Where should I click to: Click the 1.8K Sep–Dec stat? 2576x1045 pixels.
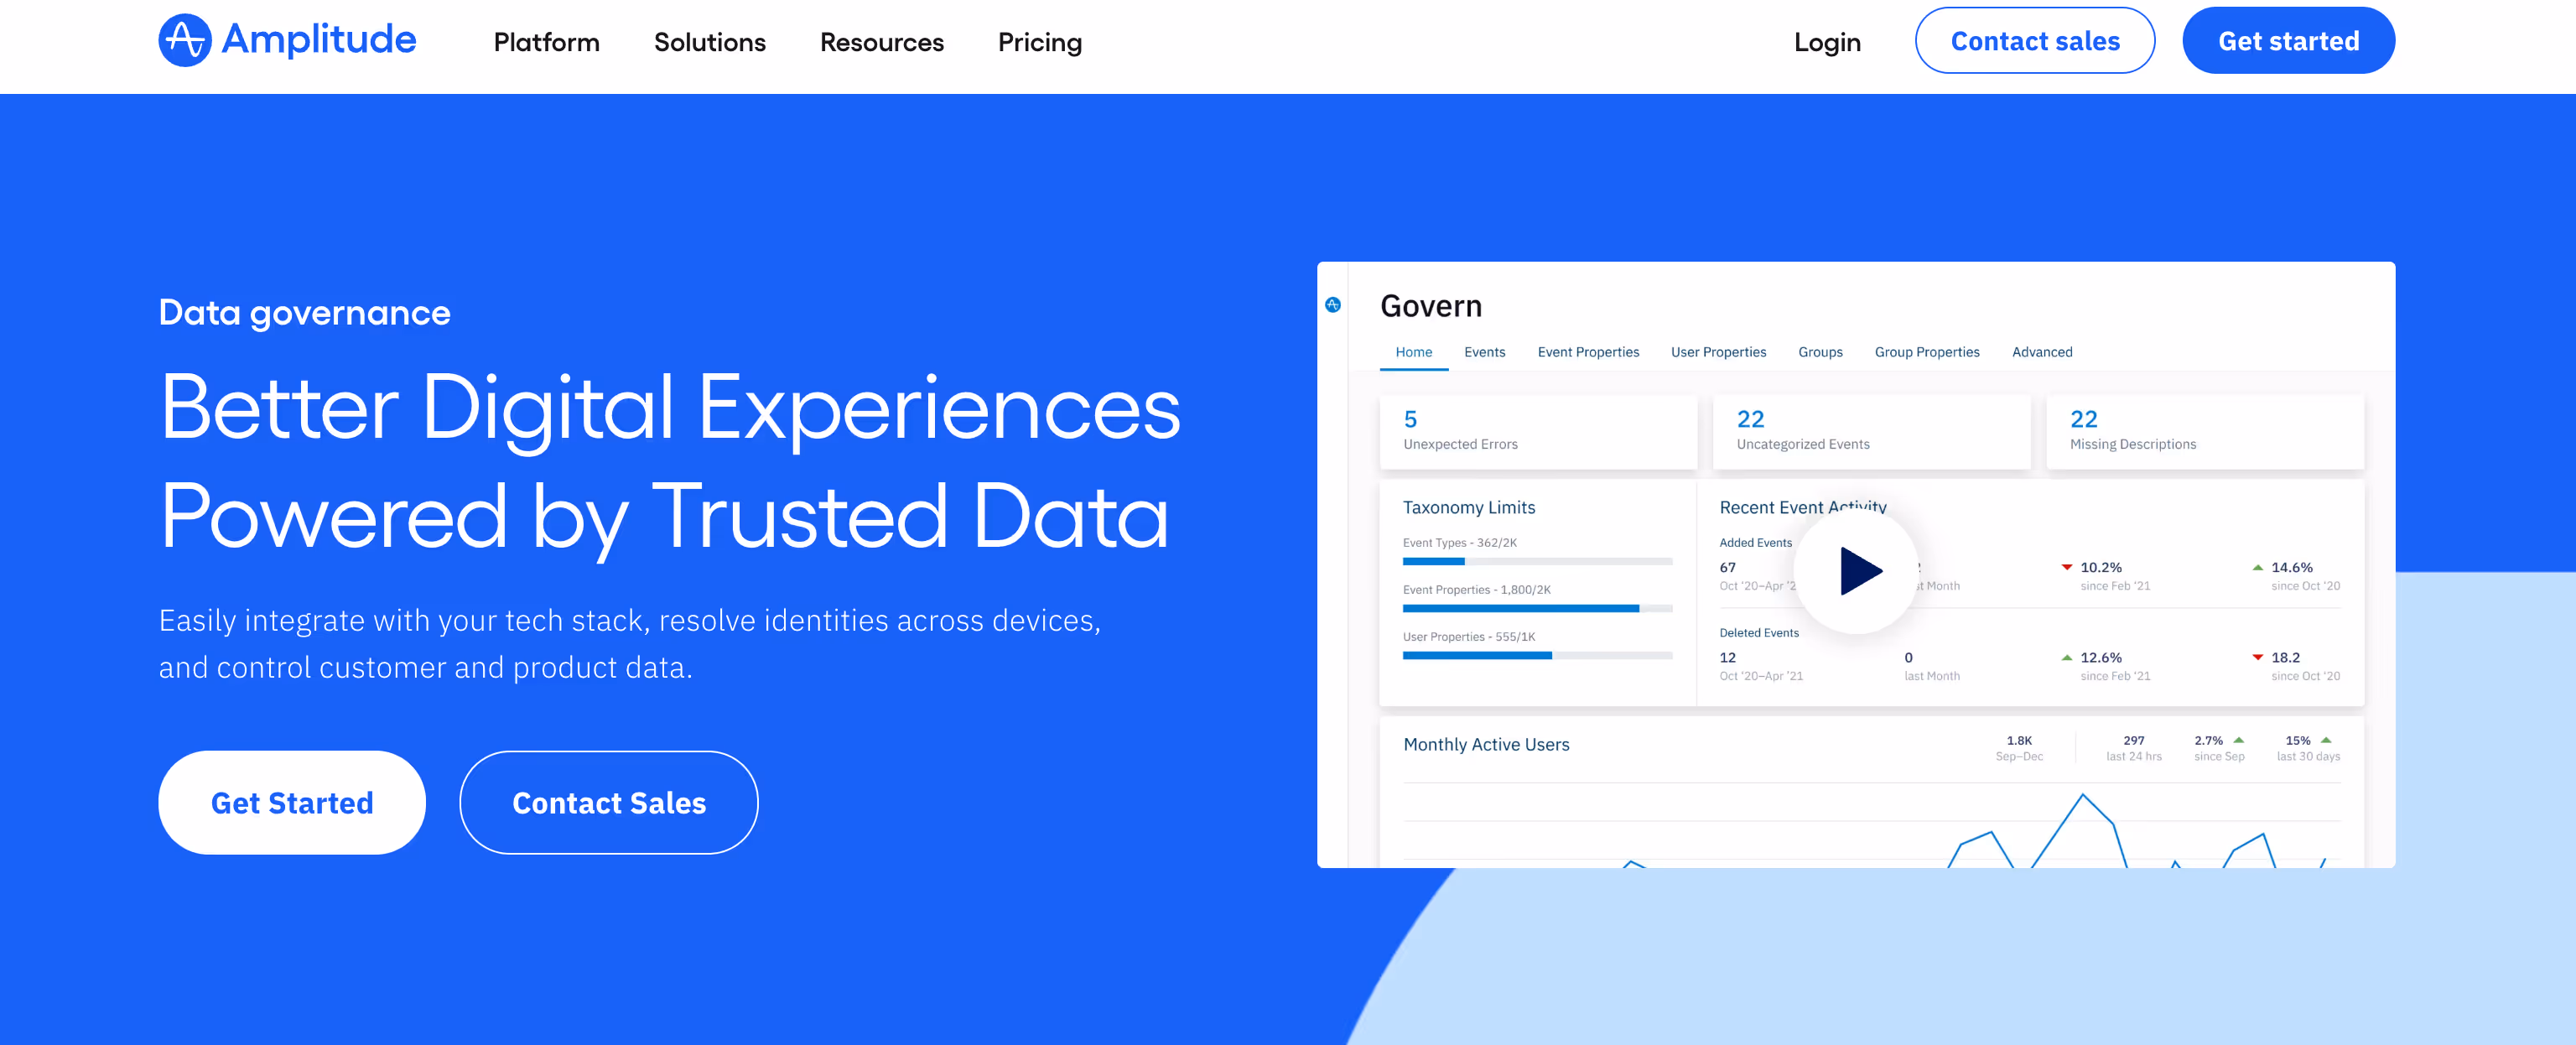tap(2018, 748)
